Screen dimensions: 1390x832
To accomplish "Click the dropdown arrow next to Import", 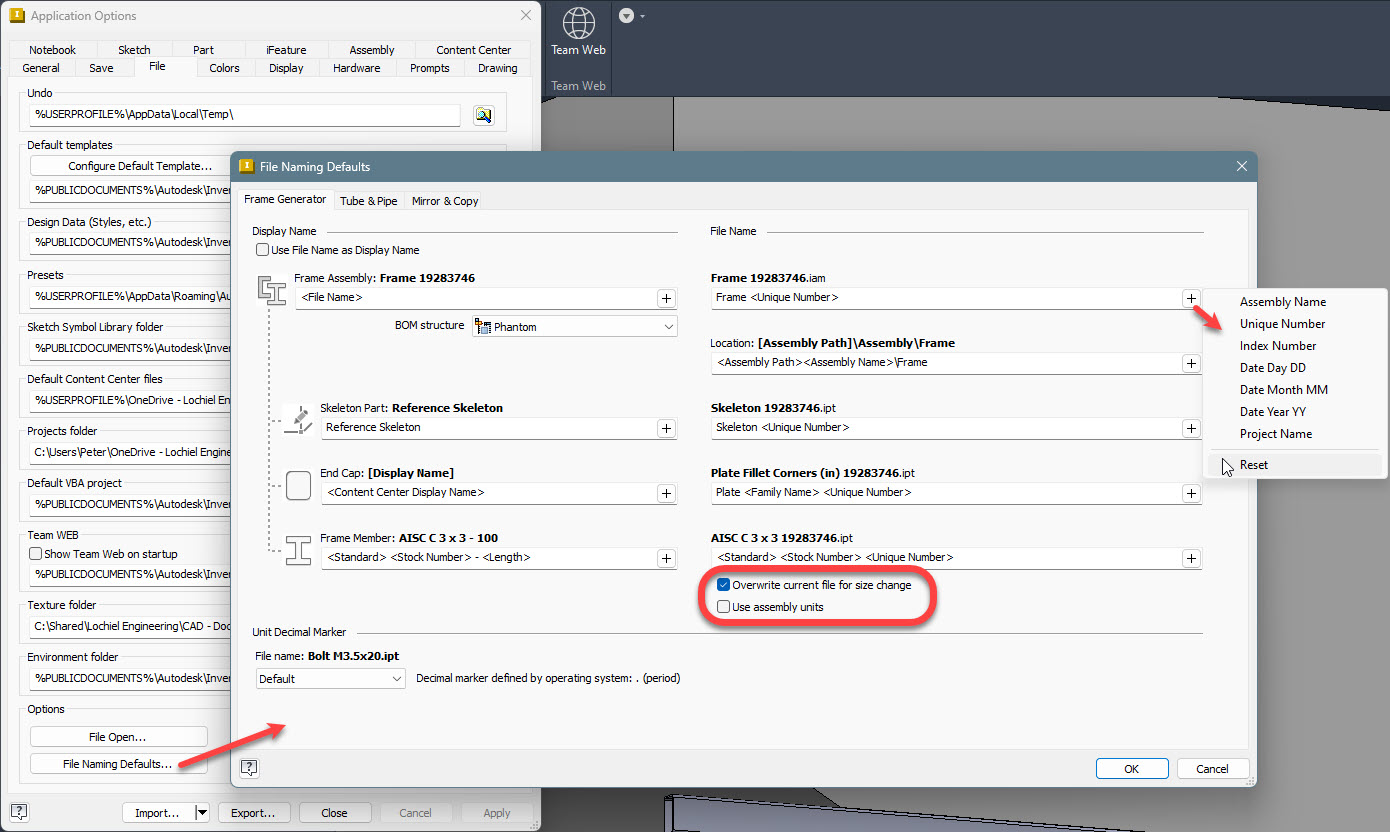I will pos(202,813).
